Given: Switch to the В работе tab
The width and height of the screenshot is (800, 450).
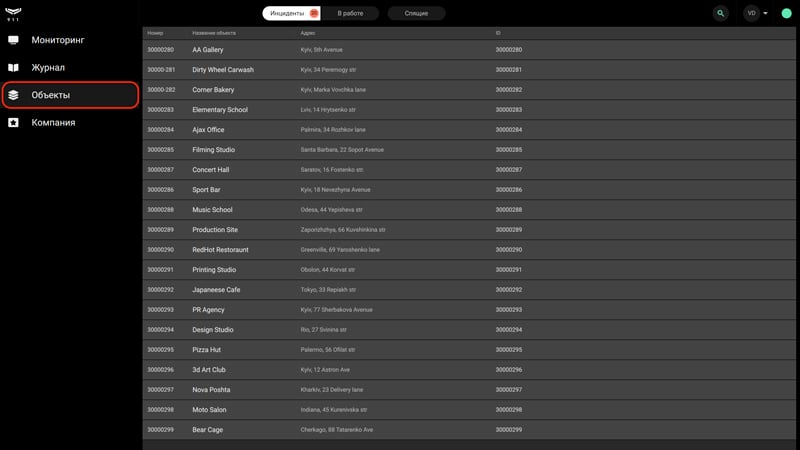Looking at the screenshot, I should coord(350,13).
